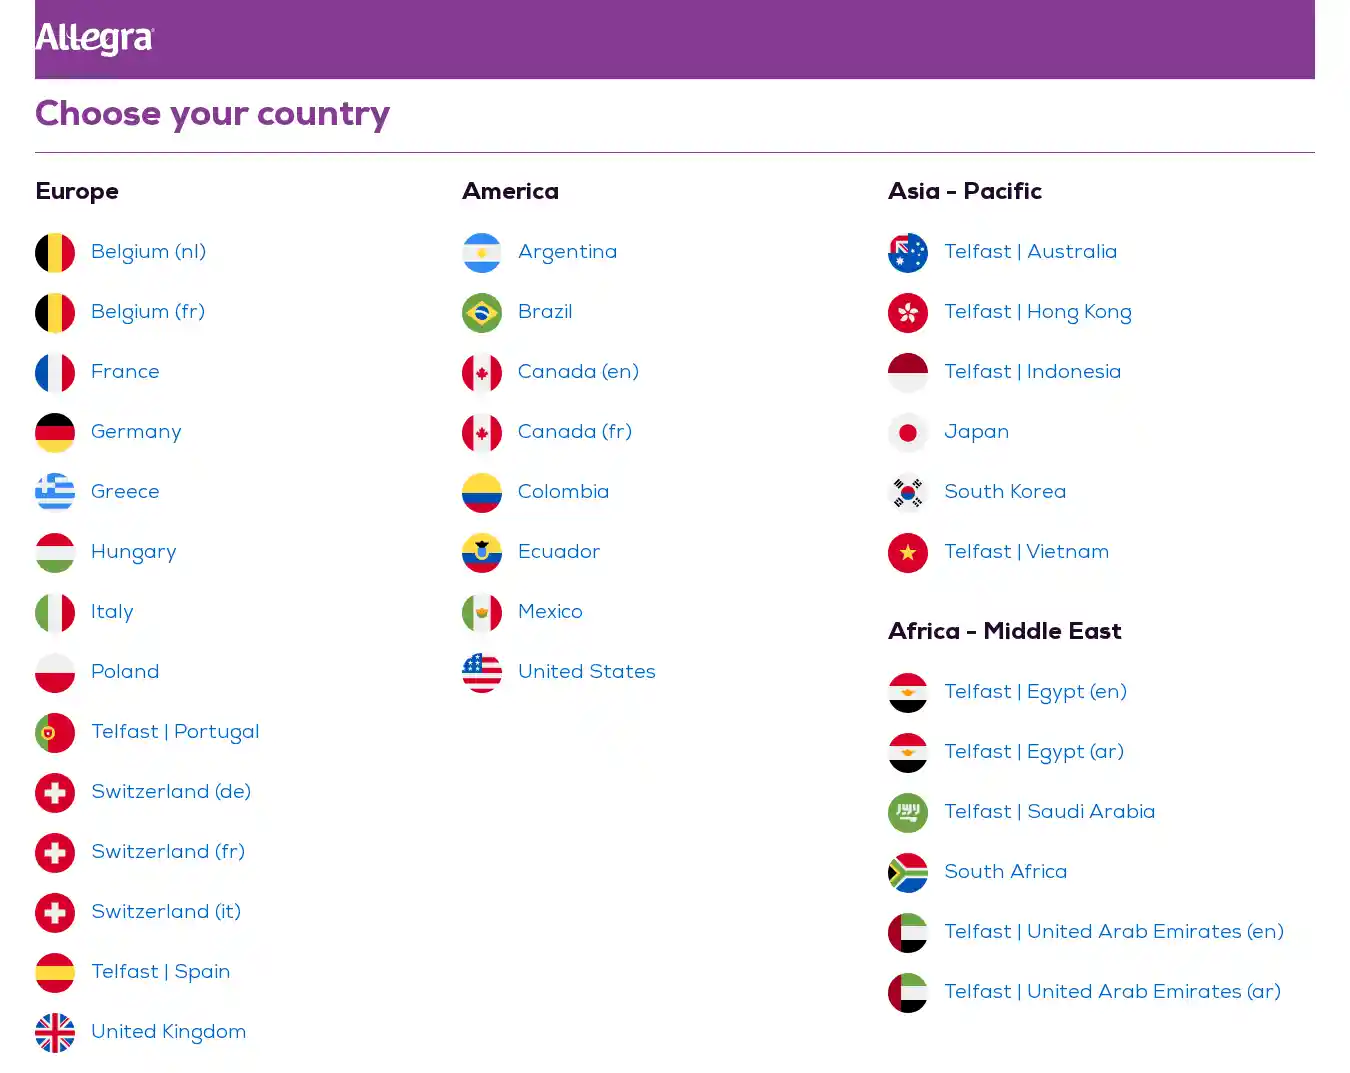Open the Belgium (nl) link

pyautogui.click(x=148, y=252)
